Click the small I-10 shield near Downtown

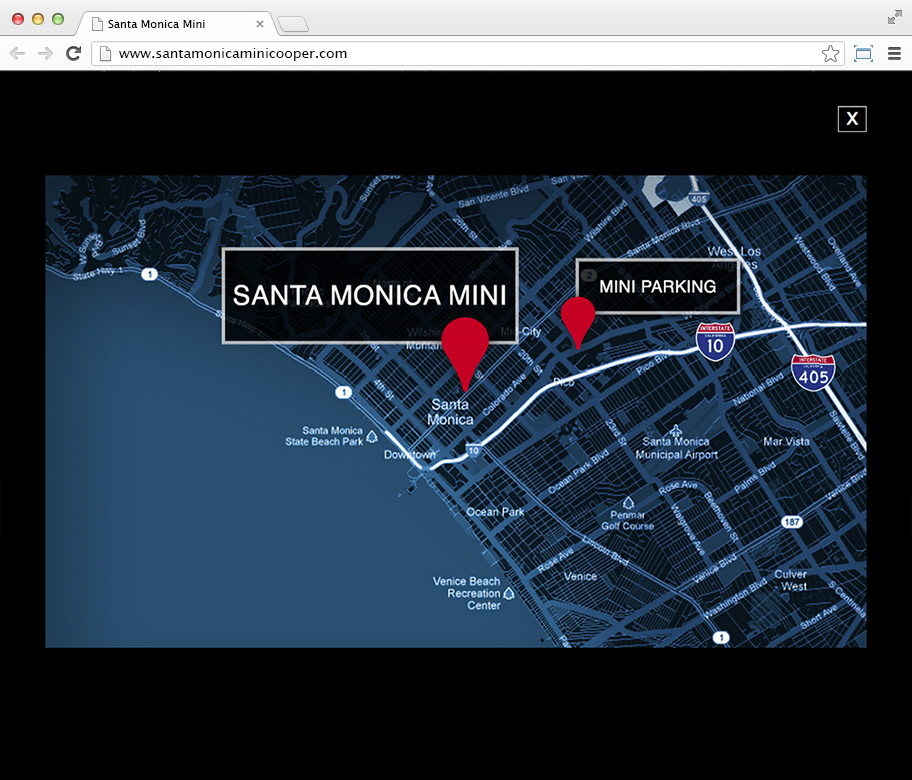[x=473, y=450]
